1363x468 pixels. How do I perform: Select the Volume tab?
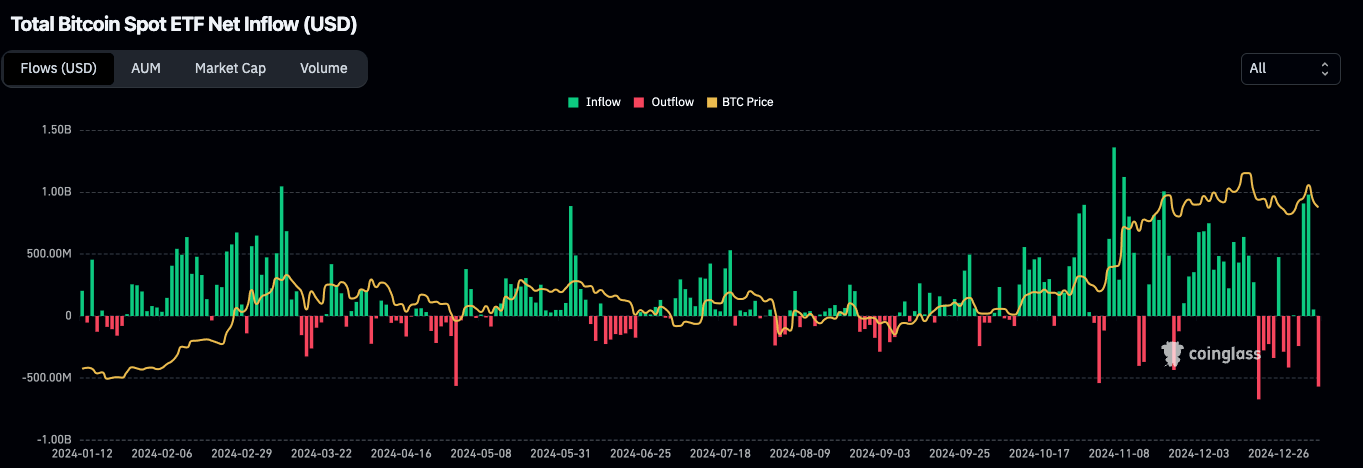(323, 68)
